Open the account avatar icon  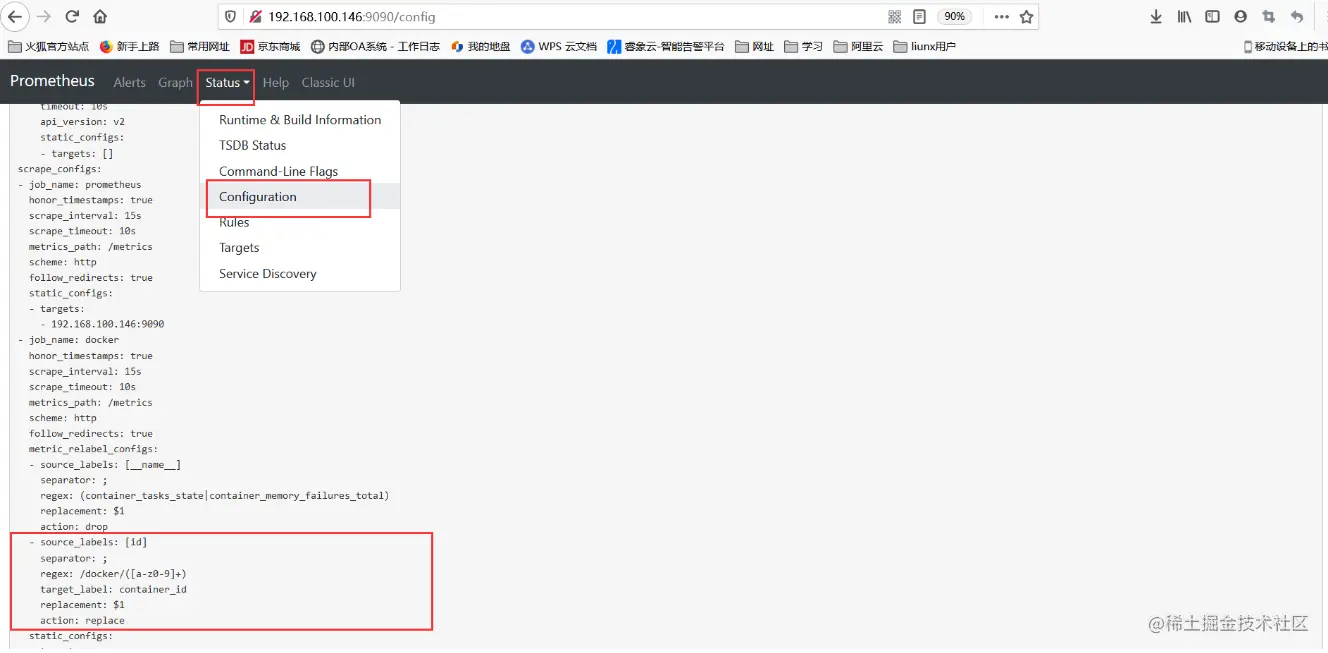tap(1241, 17)
